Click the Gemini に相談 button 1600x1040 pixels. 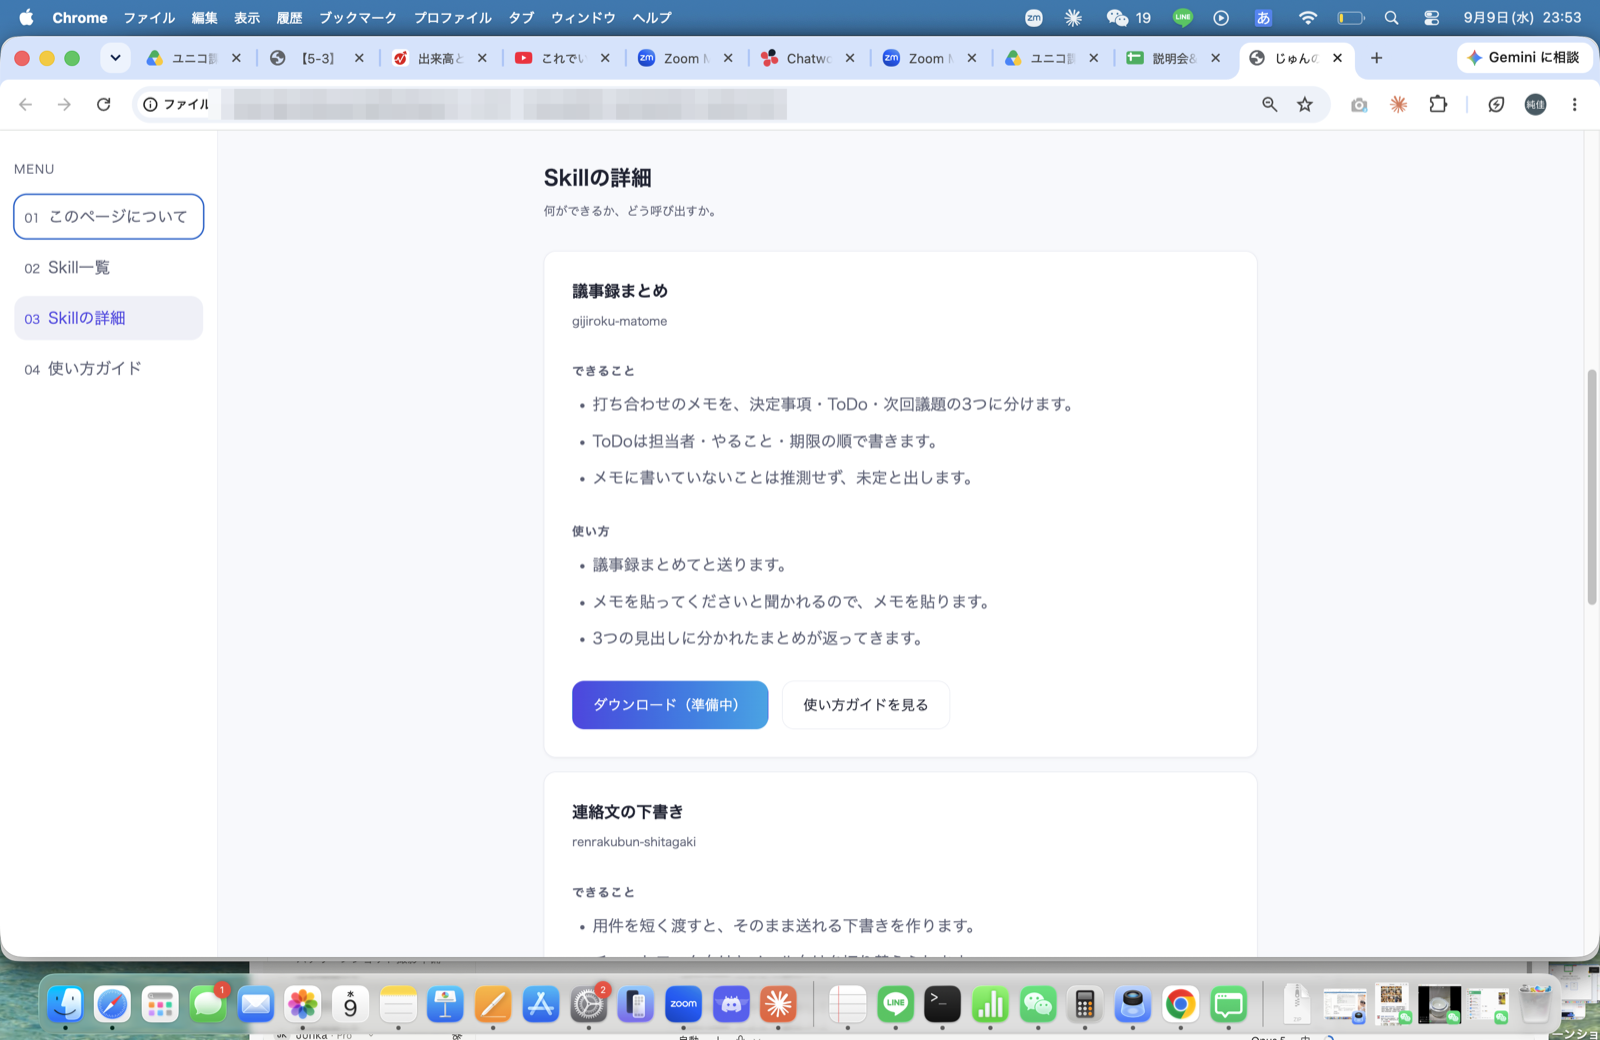(1524, 58)
